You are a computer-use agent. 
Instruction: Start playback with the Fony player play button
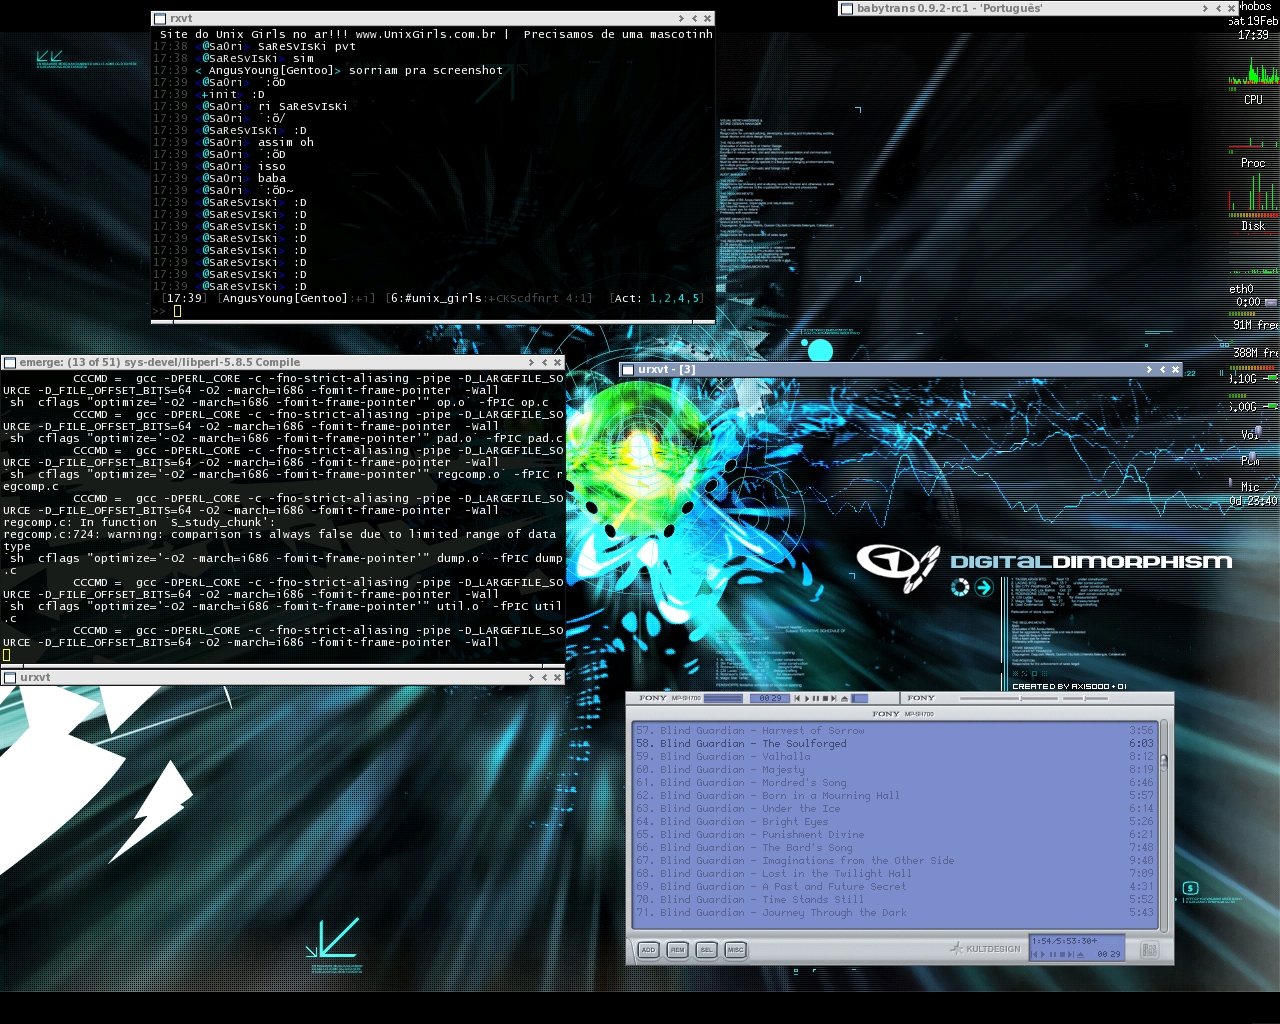point(807,698)
